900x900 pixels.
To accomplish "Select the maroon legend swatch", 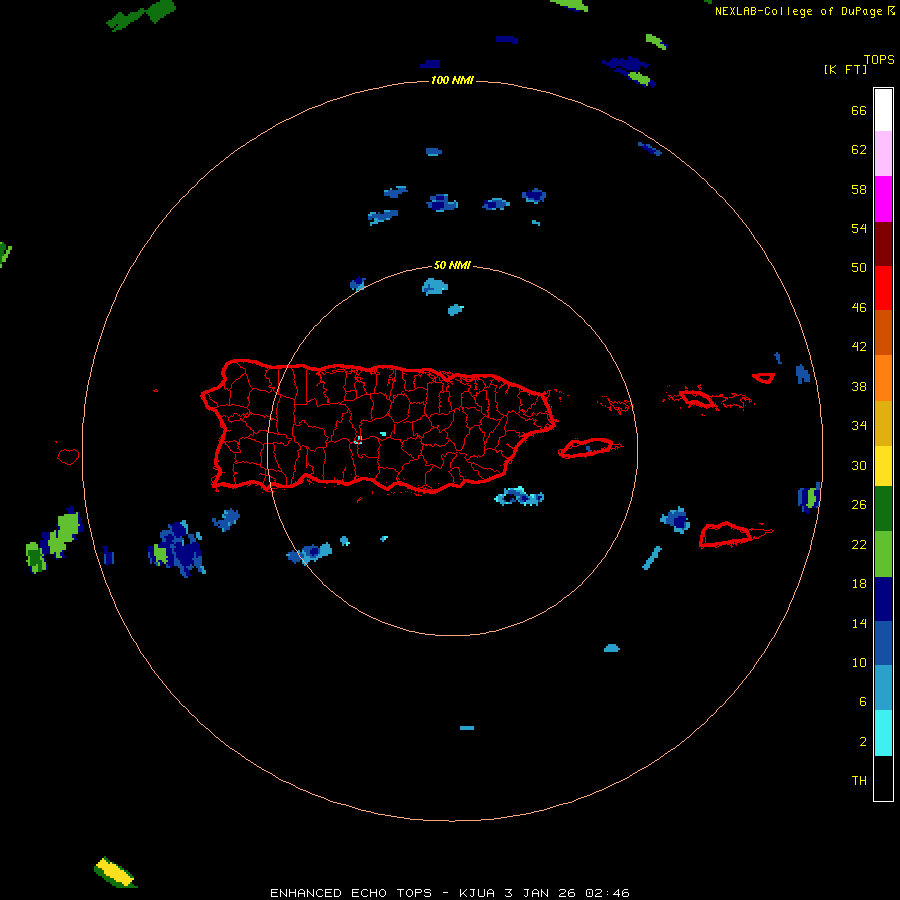I will [883, 243].
